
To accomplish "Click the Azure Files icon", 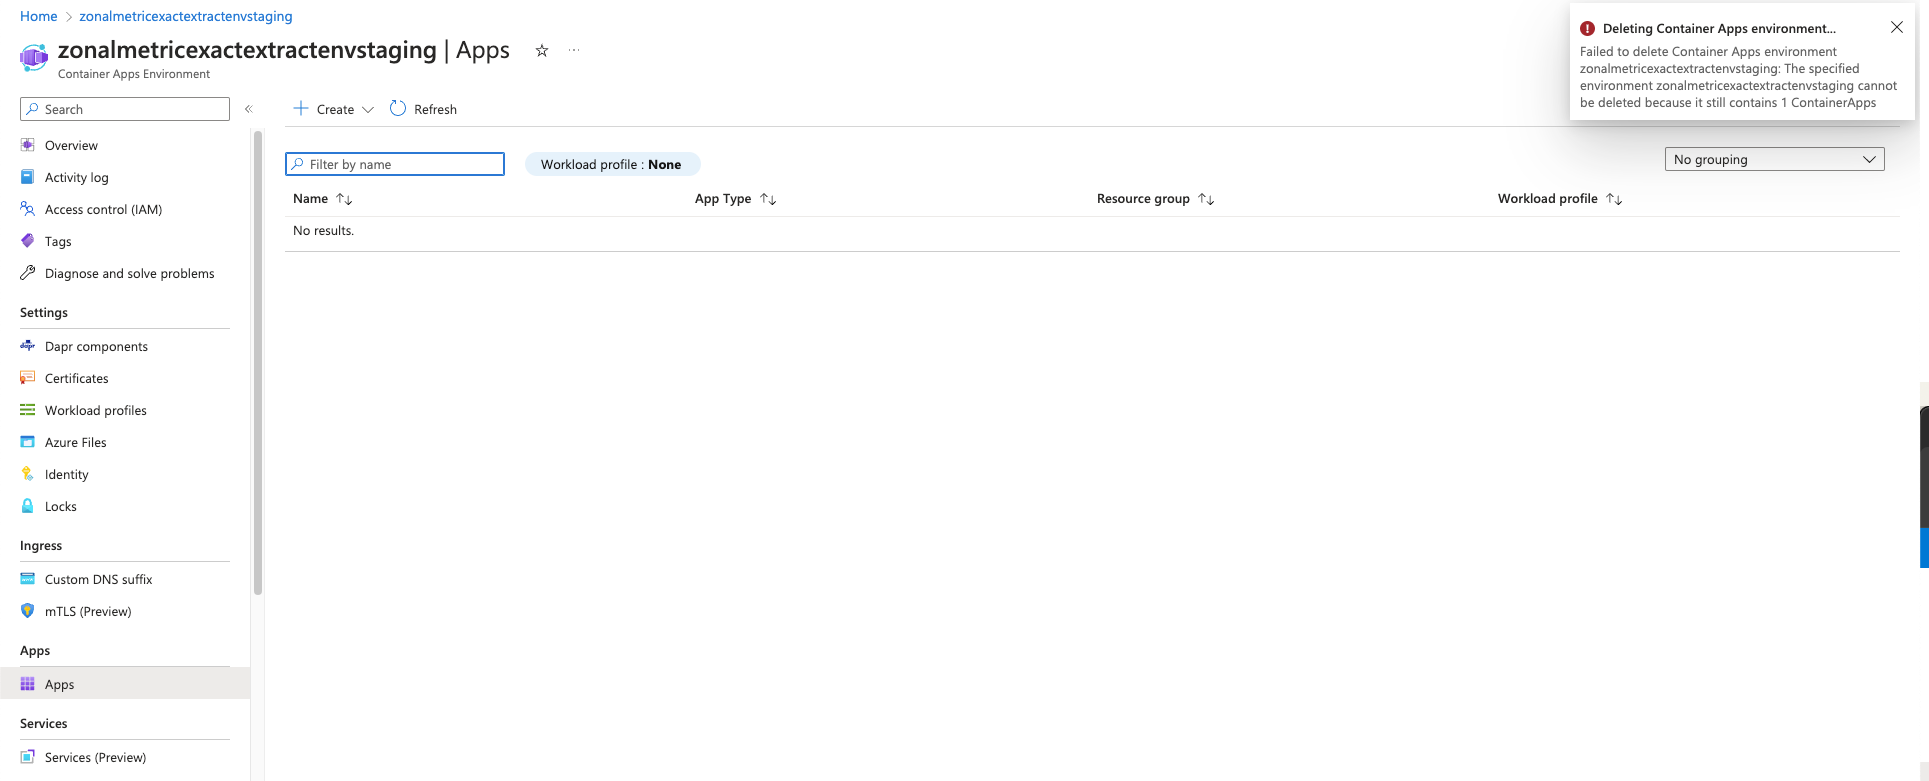I will (x=28, y=442).
